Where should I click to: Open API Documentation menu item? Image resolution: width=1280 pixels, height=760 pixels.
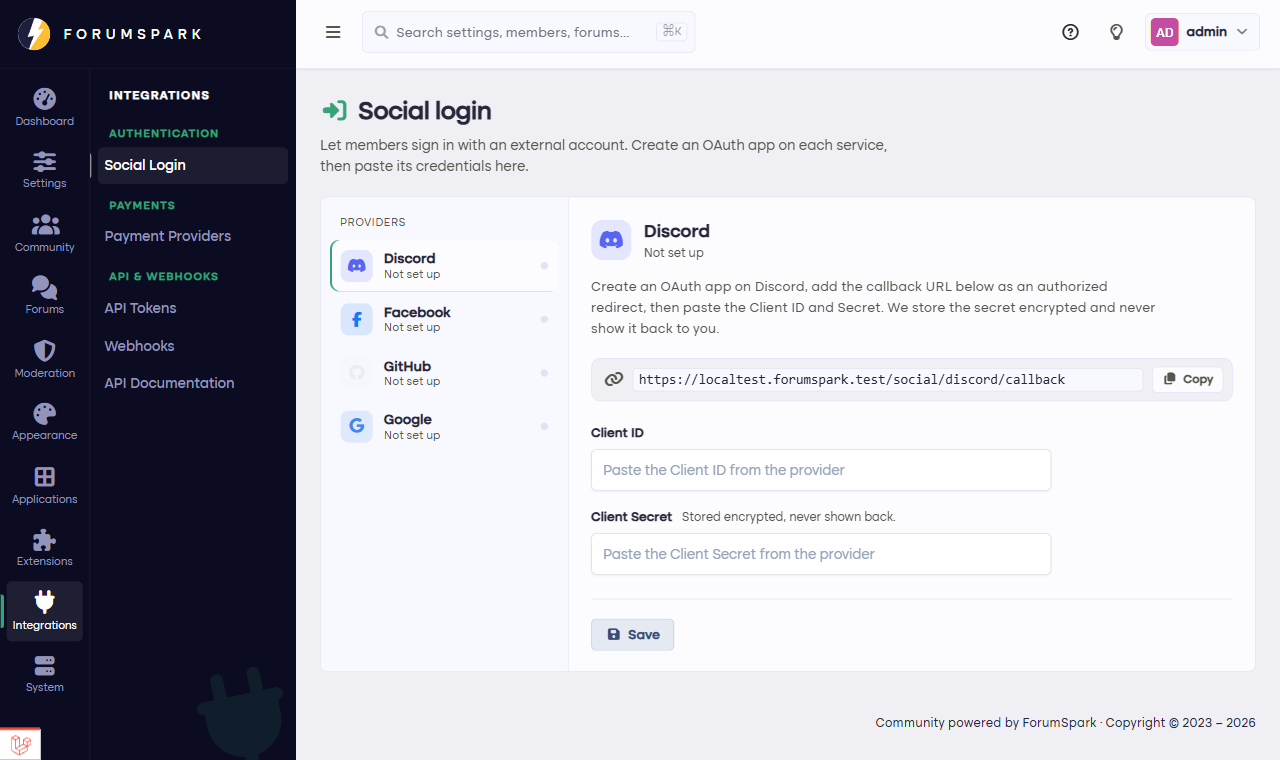pyautogui.click(x=193, y=383)
